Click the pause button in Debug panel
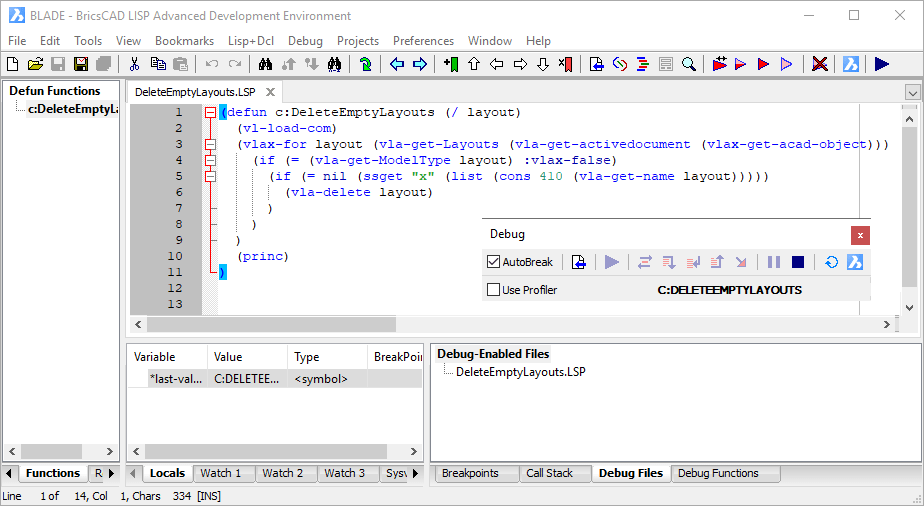 point(774,262)
